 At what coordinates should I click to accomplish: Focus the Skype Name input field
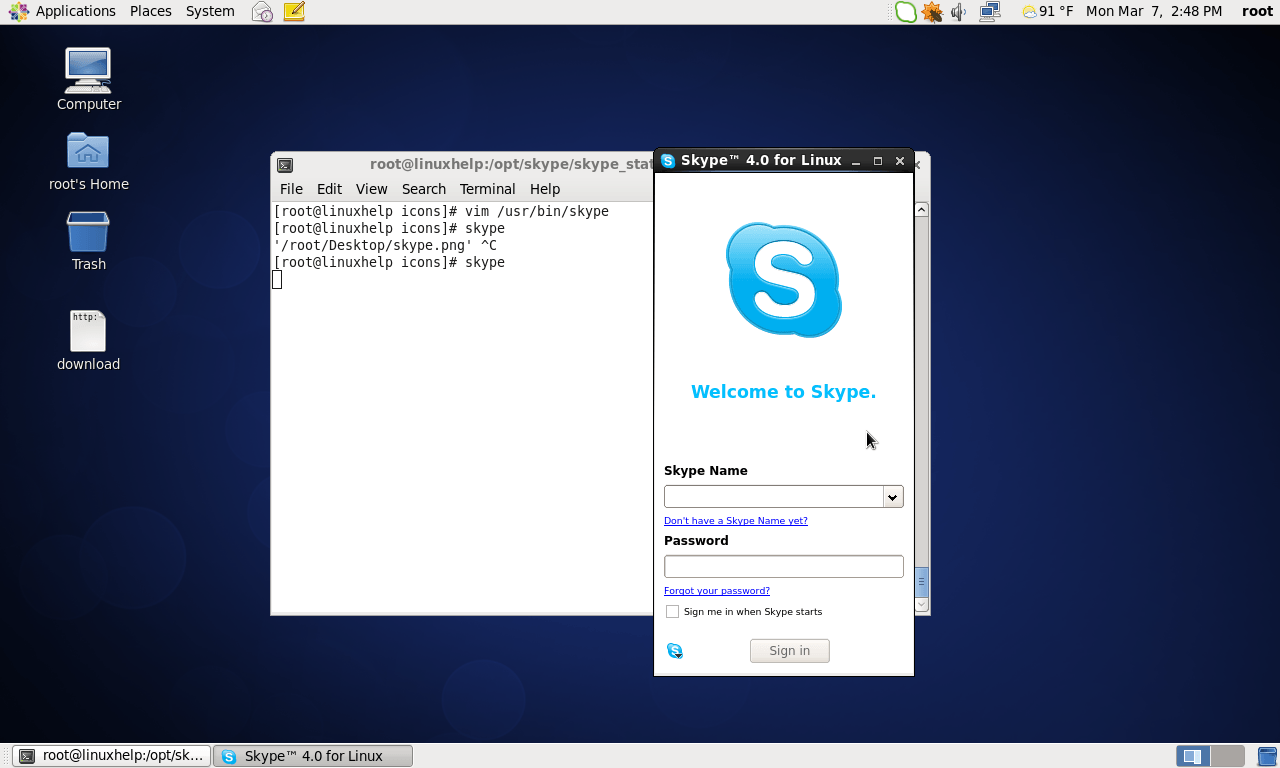774,497
